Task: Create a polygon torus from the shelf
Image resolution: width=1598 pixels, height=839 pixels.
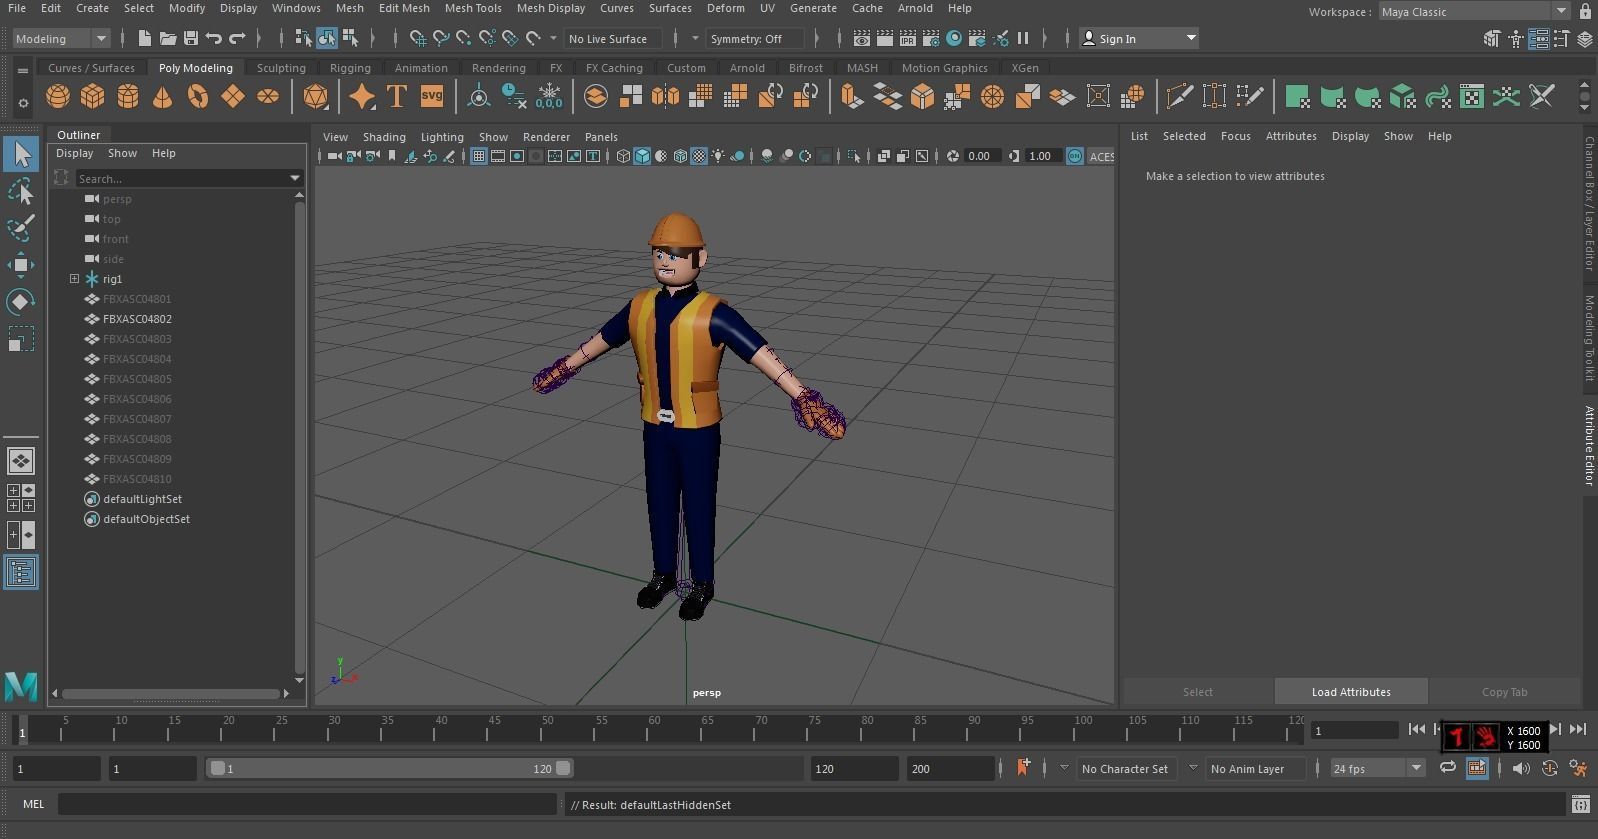Action: (x=198, y=96)
